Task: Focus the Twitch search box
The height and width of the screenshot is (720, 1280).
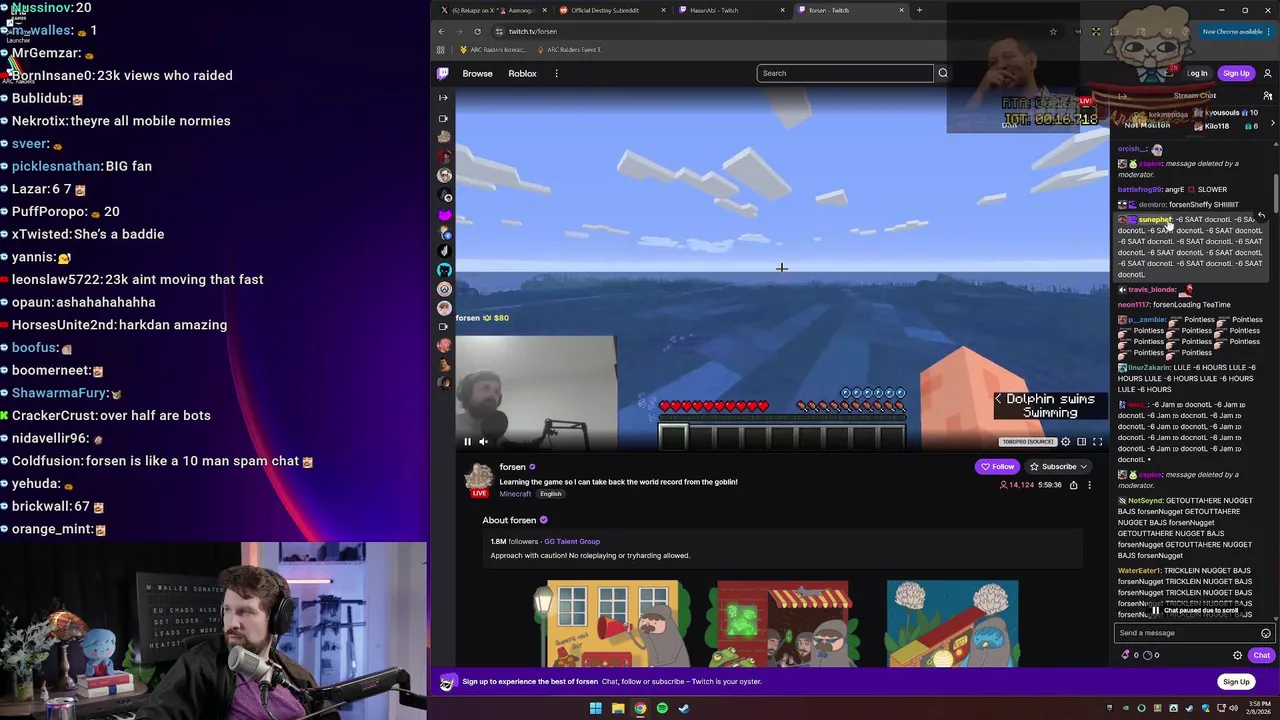Action: pyautogui.click(x=845, y=73)
